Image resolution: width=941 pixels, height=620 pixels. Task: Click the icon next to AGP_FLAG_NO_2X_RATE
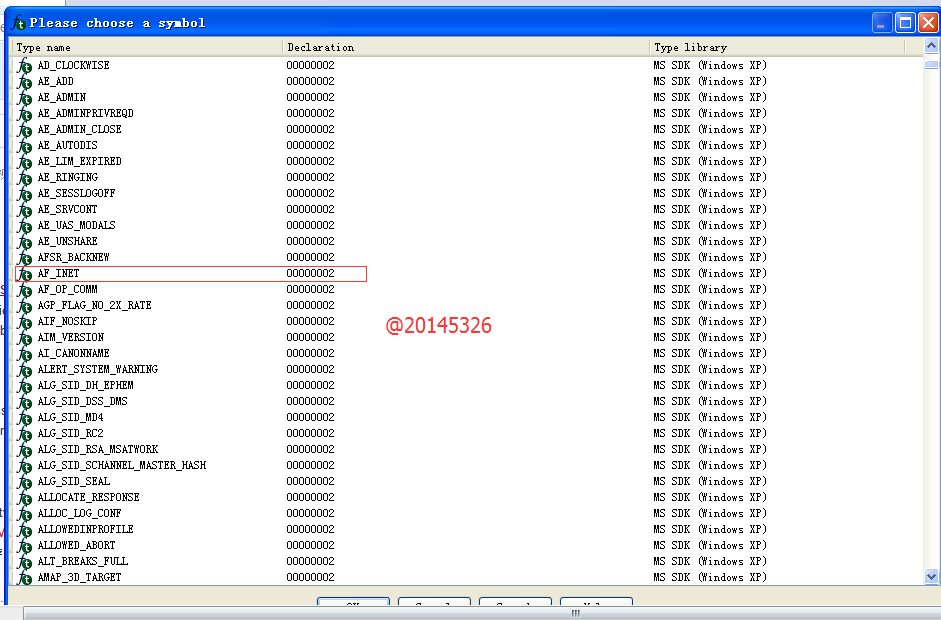click(24, 306)
